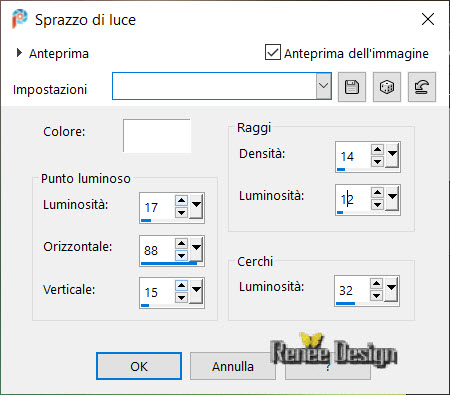Open Densità slider dropdown arrow
The height and width of the screenshot is (395, 450).
point(392,155)
